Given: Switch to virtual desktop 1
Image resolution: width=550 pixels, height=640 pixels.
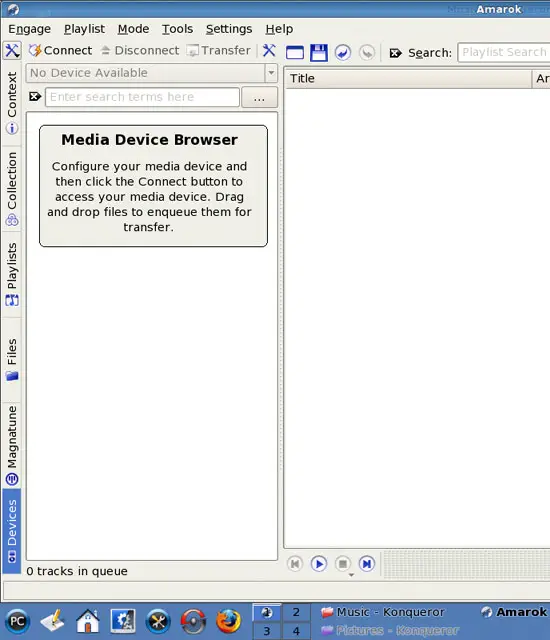Looking at the screenshot, I should click(267, 613).
